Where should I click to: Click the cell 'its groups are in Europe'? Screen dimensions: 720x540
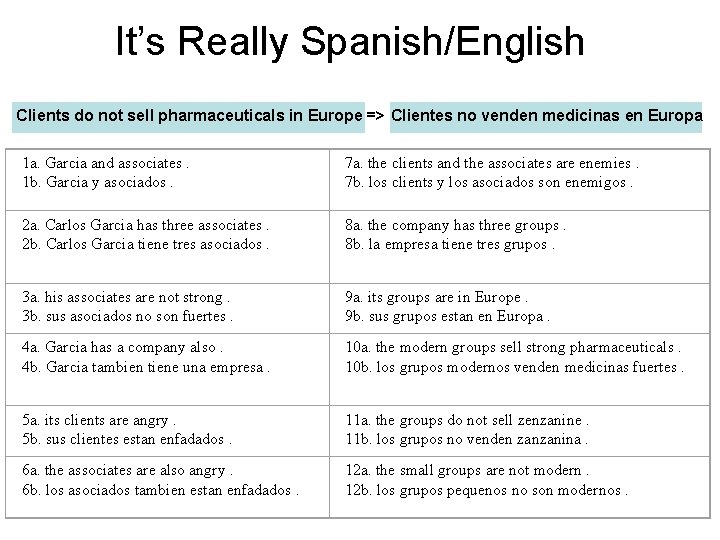coord(518,307)
